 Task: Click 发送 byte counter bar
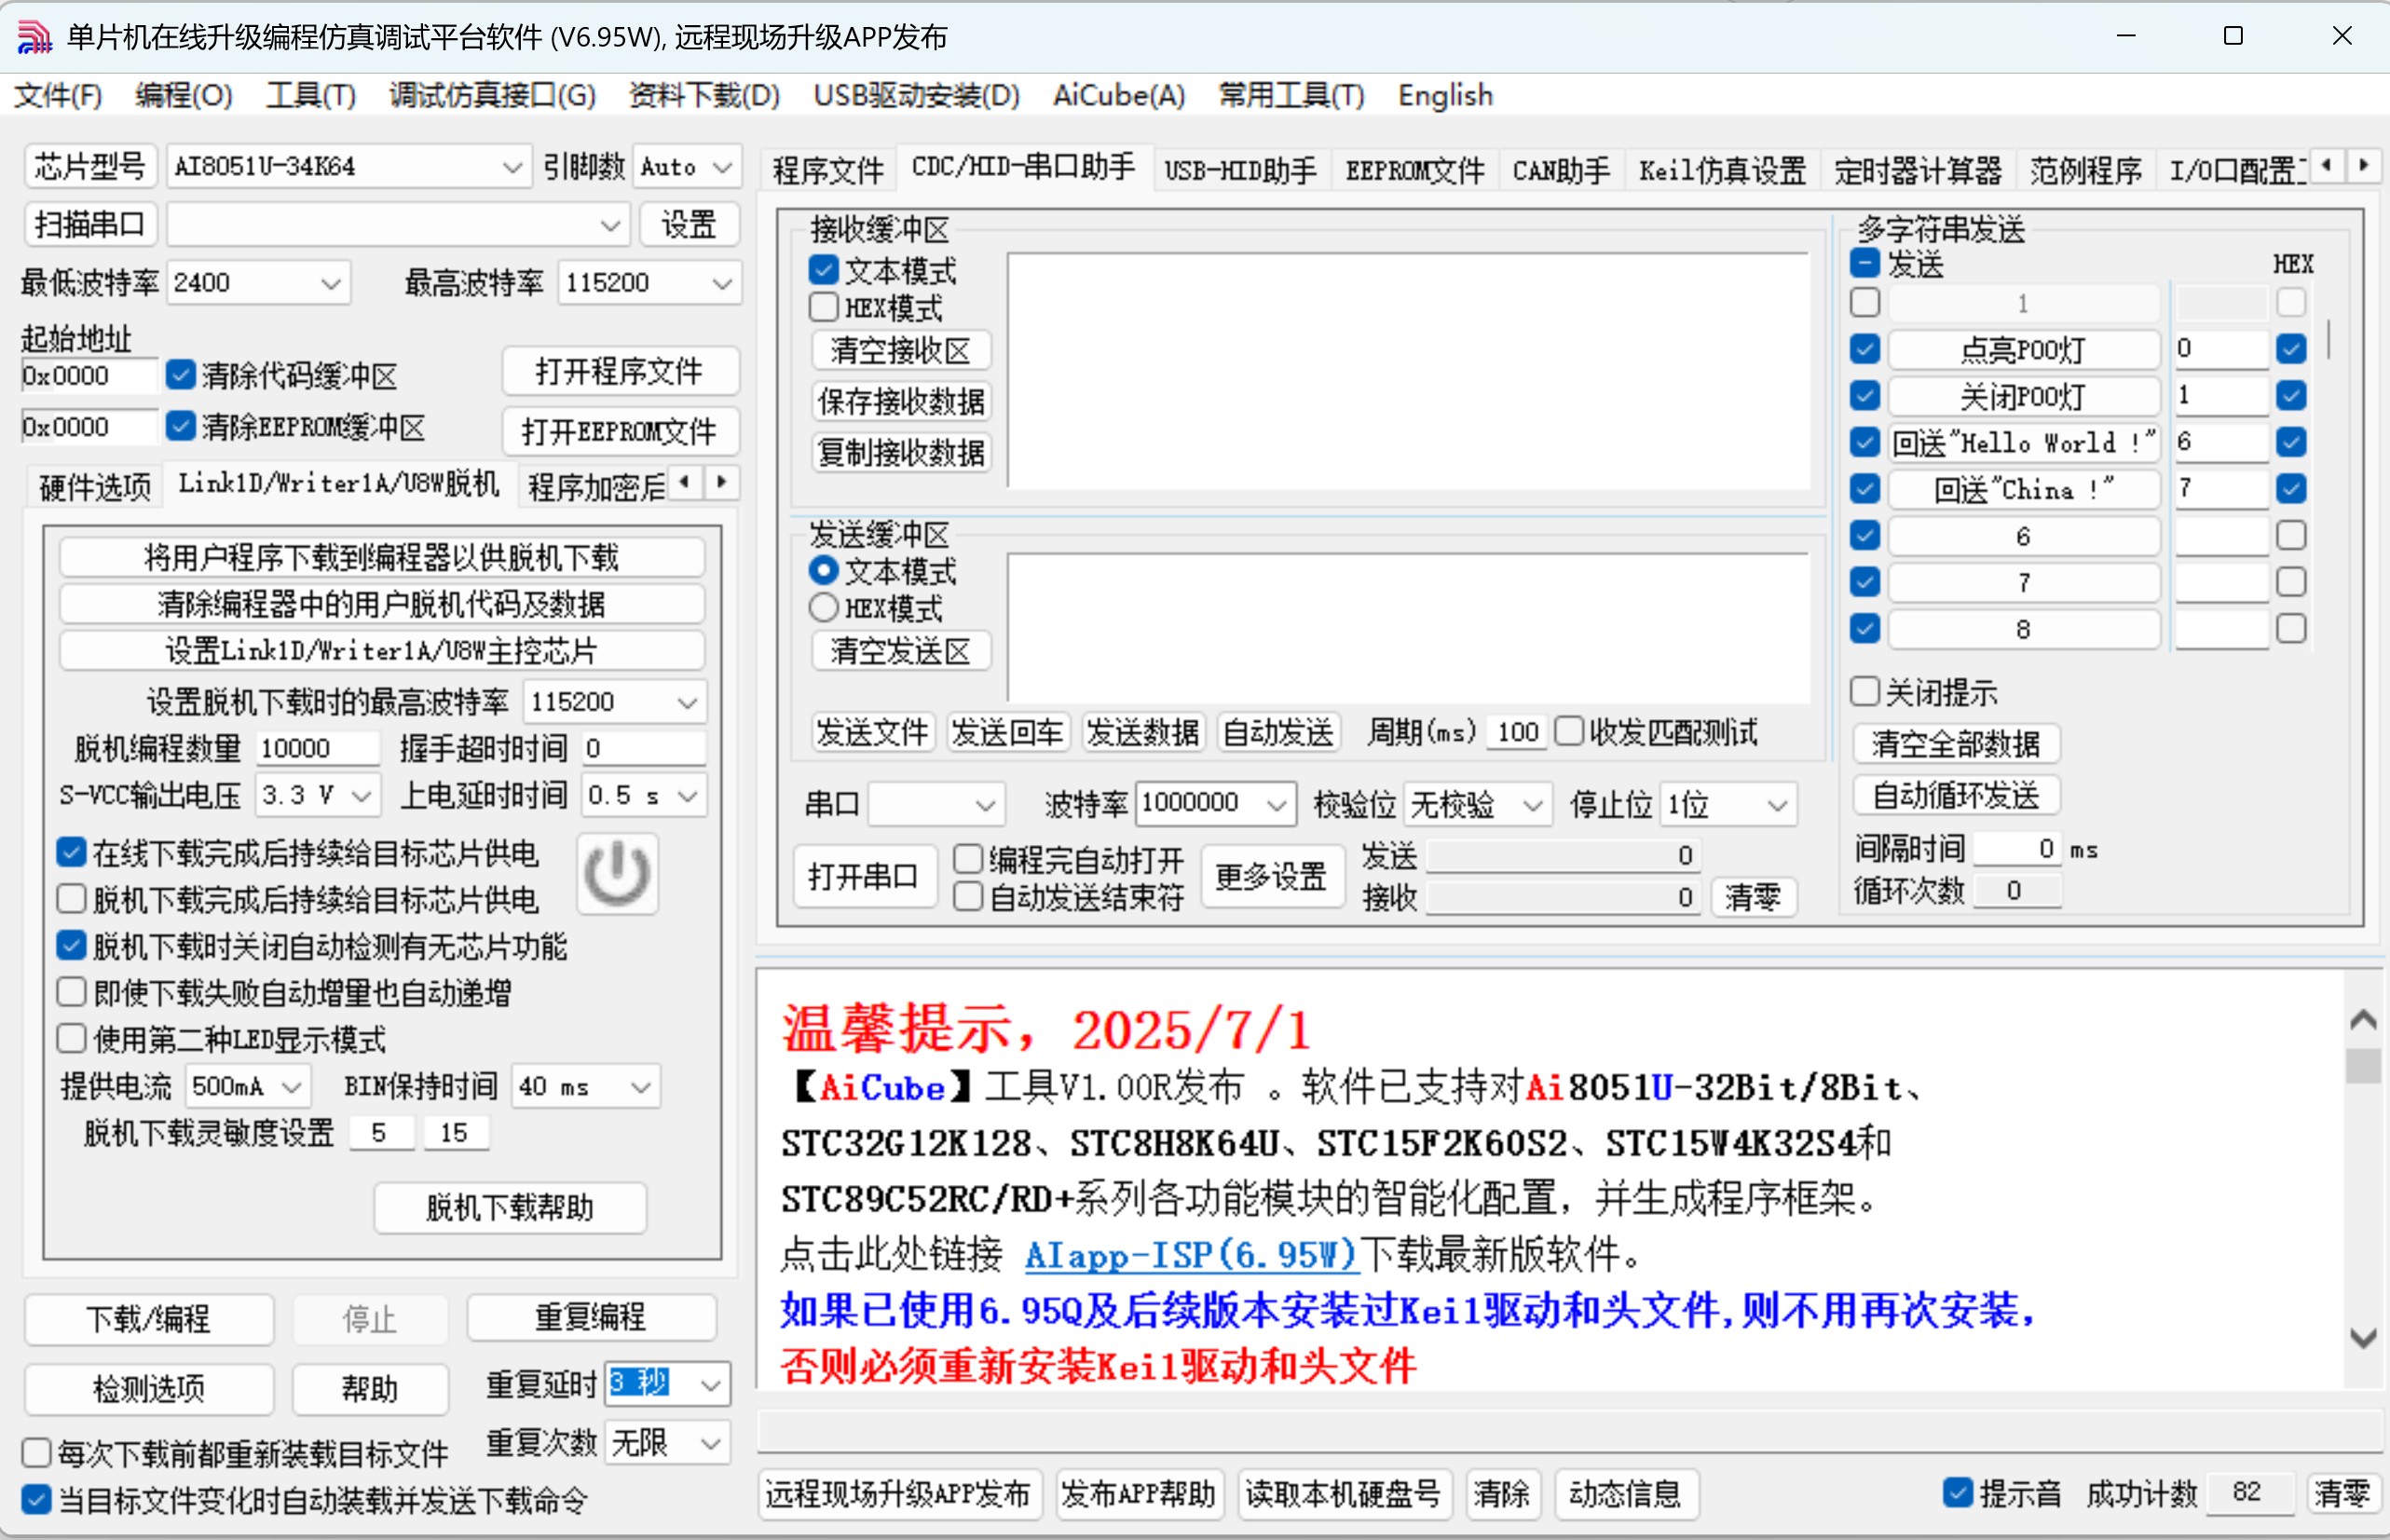(1562, 855)
